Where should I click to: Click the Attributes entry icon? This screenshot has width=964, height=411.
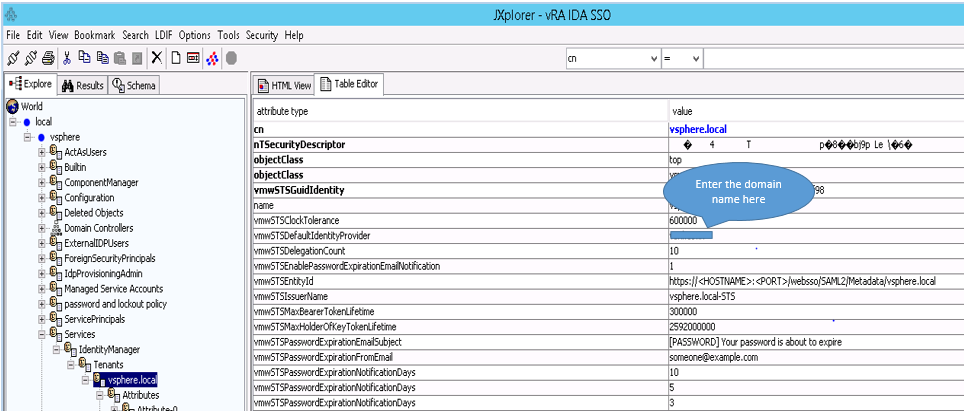[x=114, y=394]
